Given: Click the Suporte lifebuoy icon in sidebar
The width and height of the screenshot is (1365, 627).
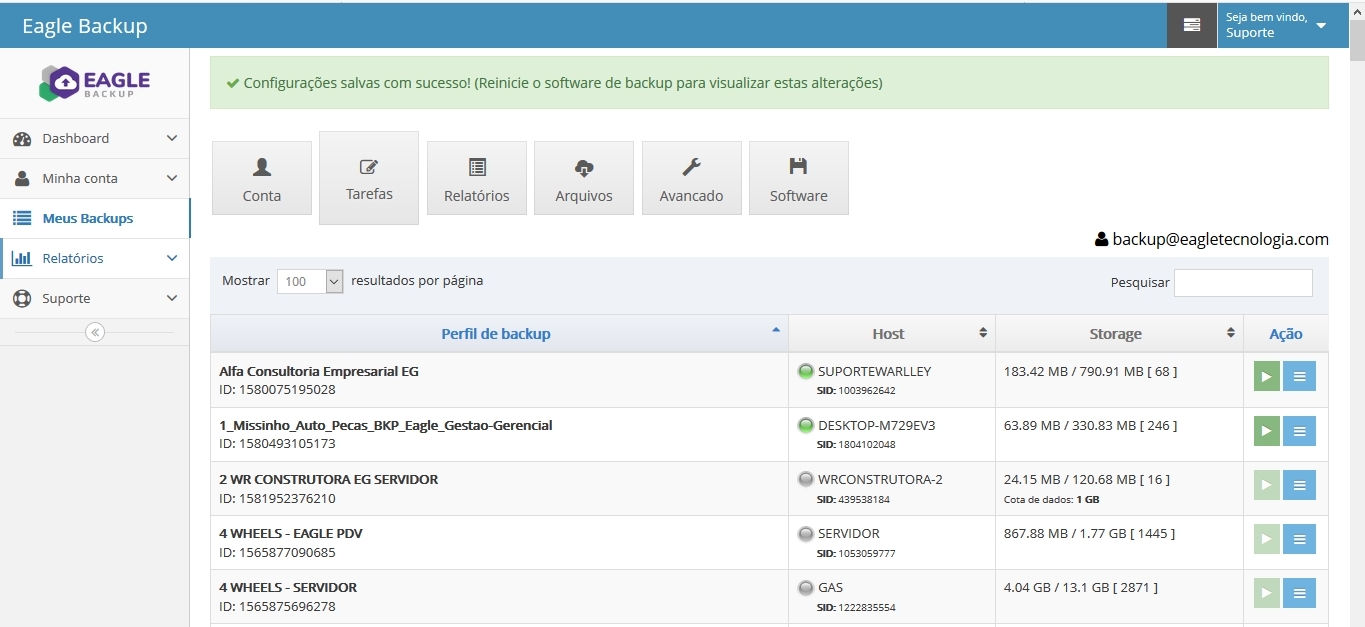Looking at the screenshot, I should (x=21, y=298).
